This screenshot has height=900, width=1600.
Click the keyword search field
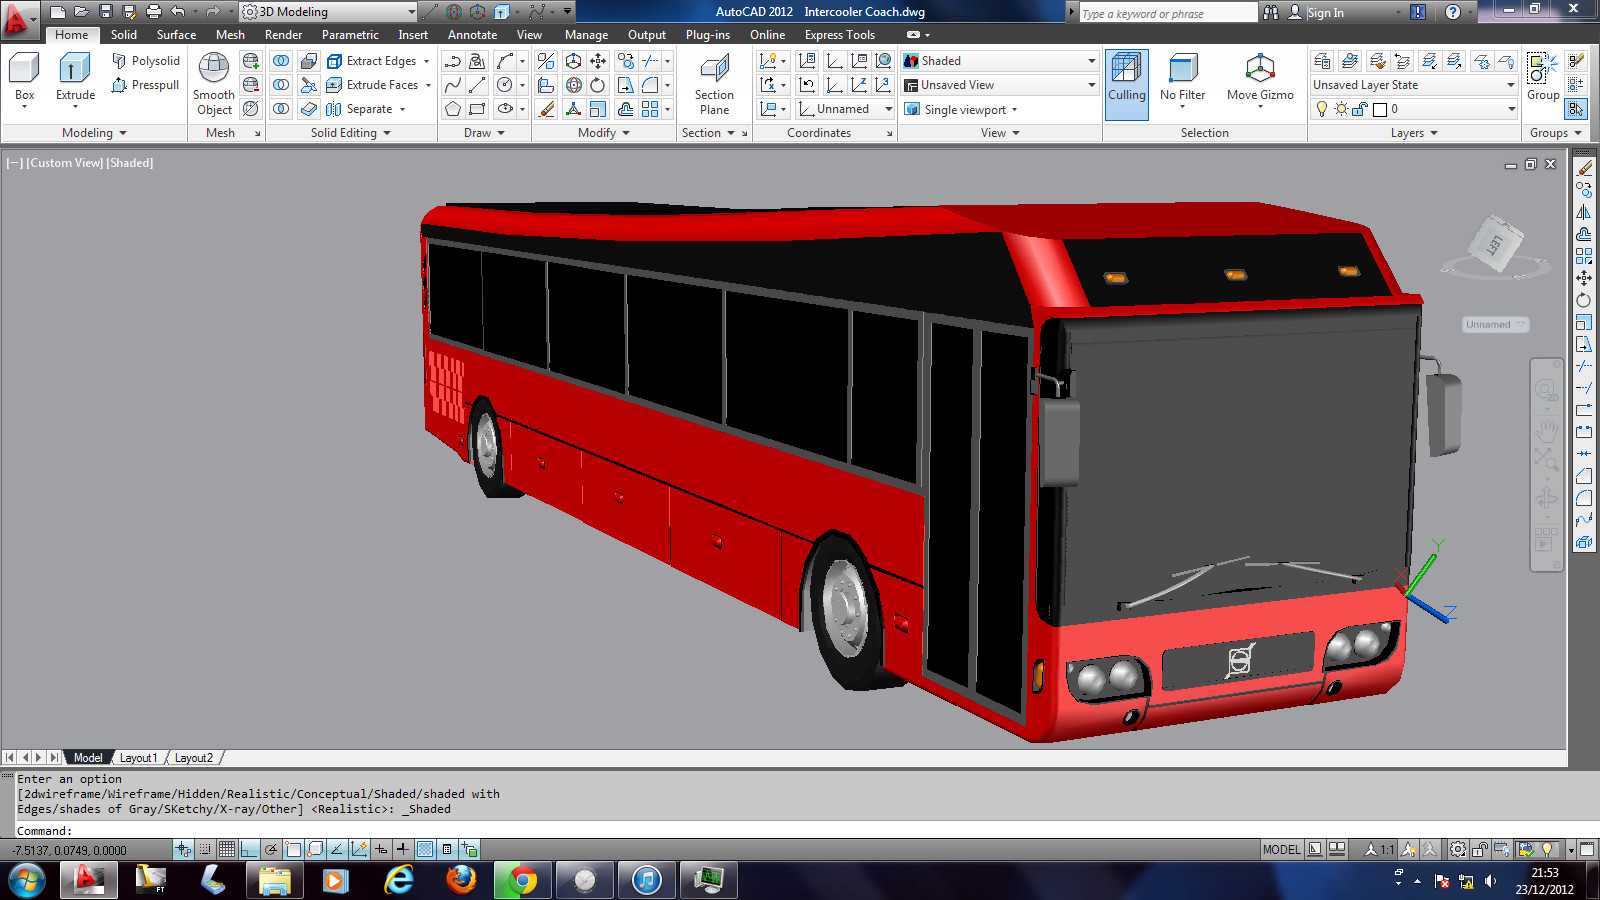pos(1167,13)
